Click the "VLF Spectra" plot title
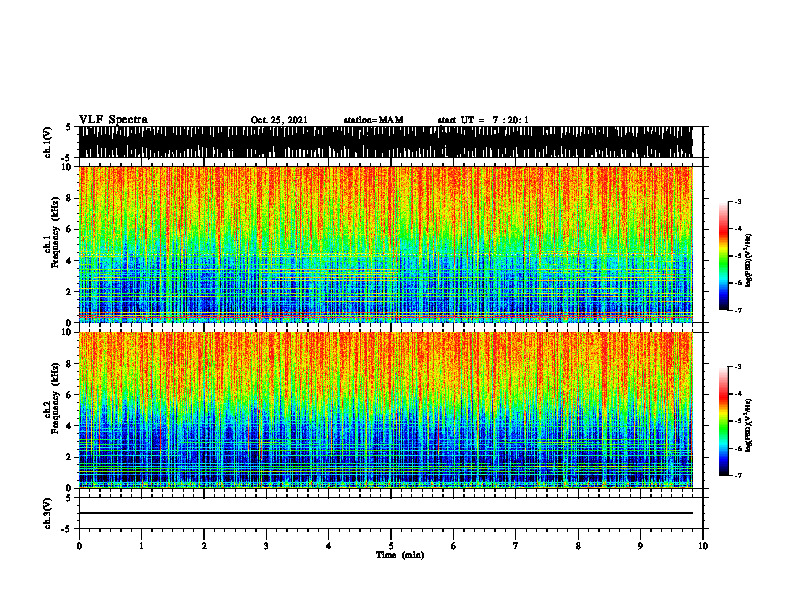 tap(113, 120)
